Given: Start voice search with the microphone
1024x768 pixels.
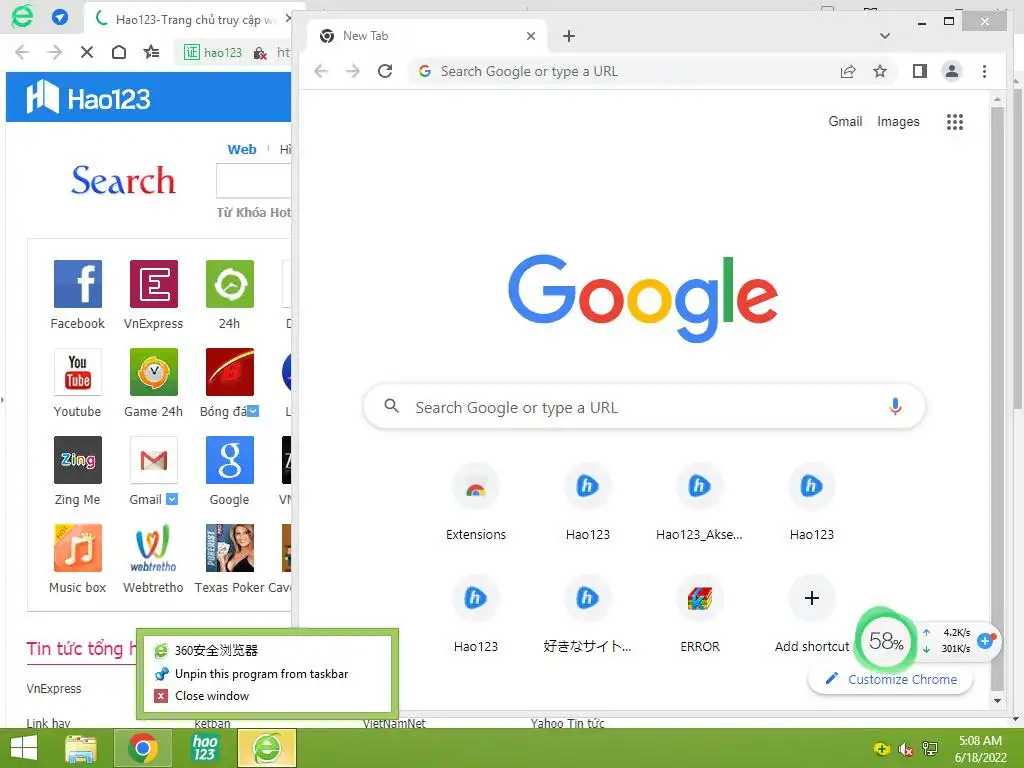Looking at the screenshot, I should click(895, 407).
